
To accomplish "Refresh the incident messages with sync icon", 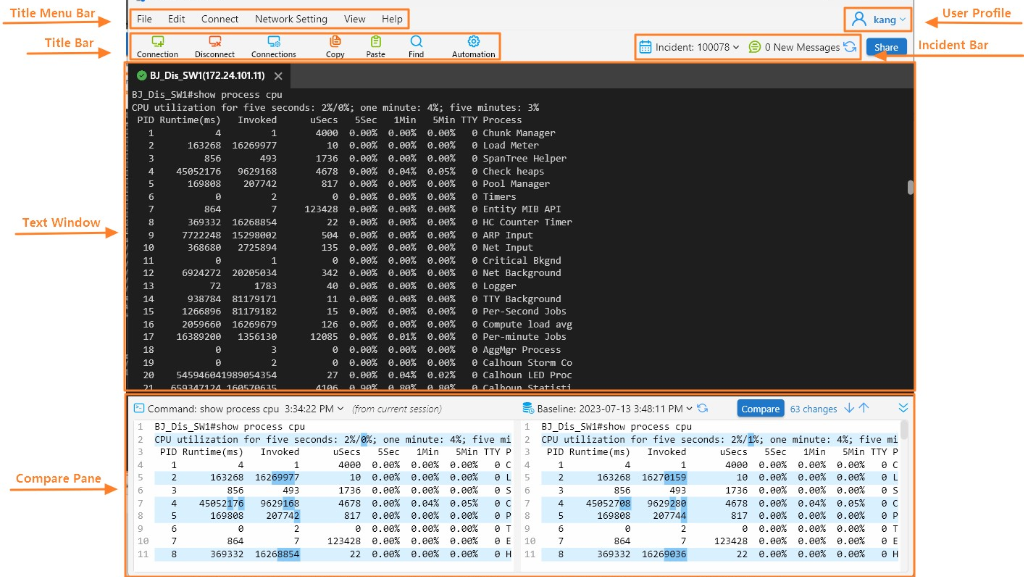I will (x=850, y=47).
